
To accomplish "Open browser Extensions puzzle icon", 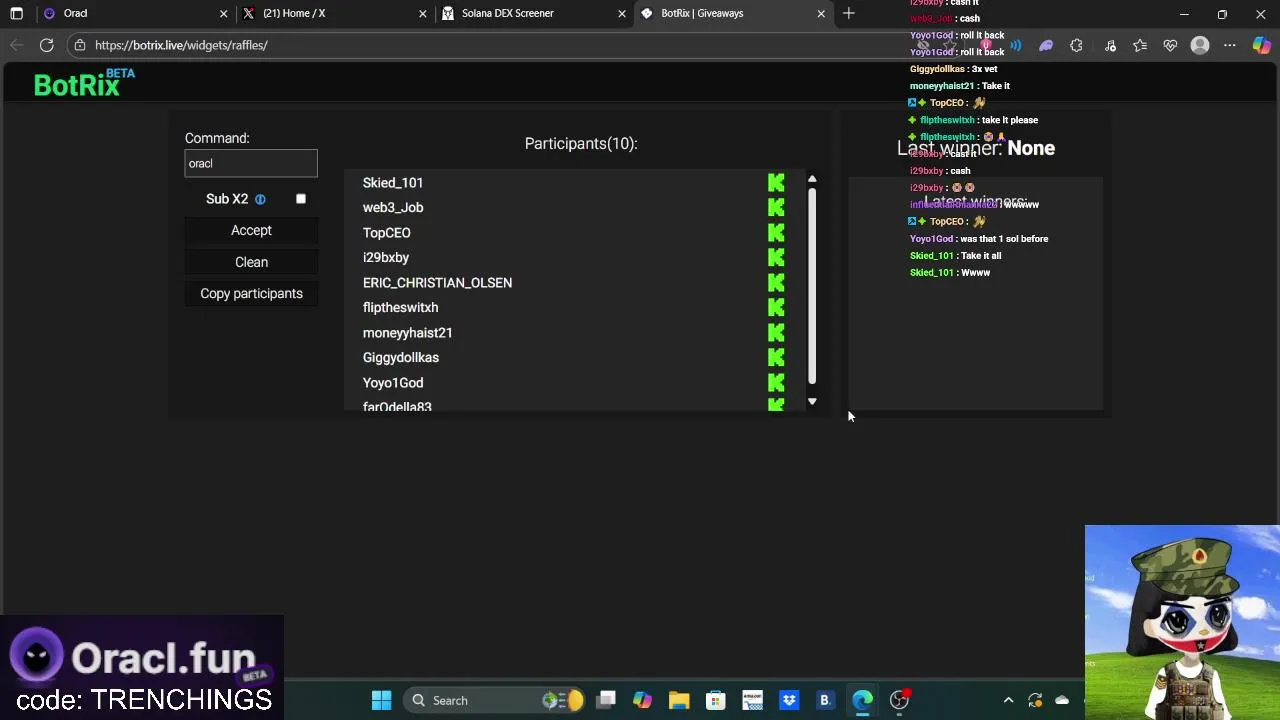I will click(1076, 45).
